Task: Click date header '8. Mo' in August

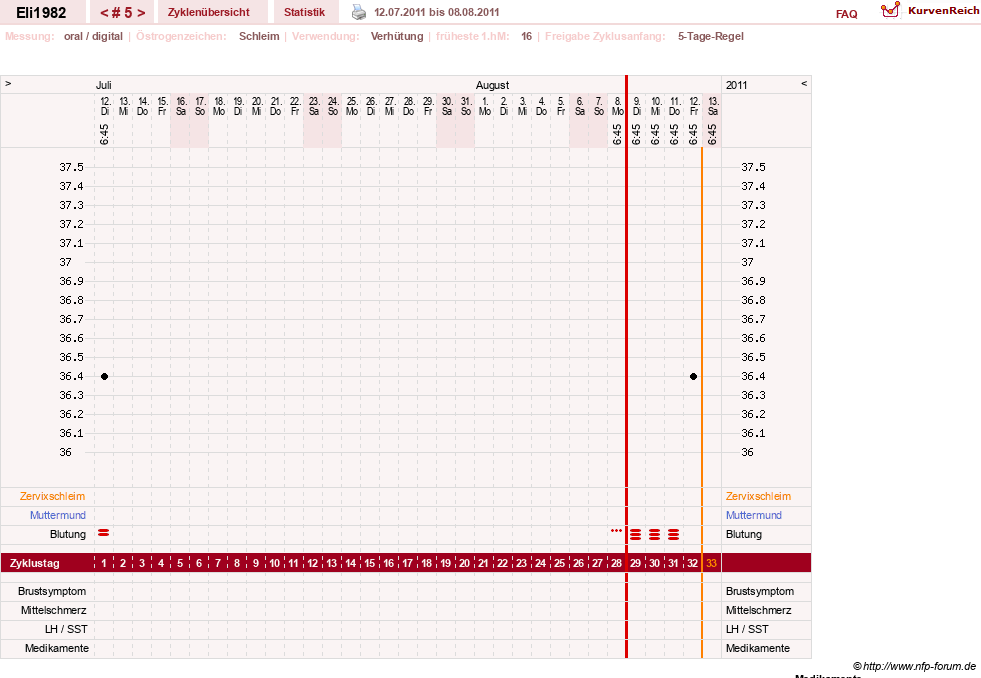Action: [x=618, y=106]
